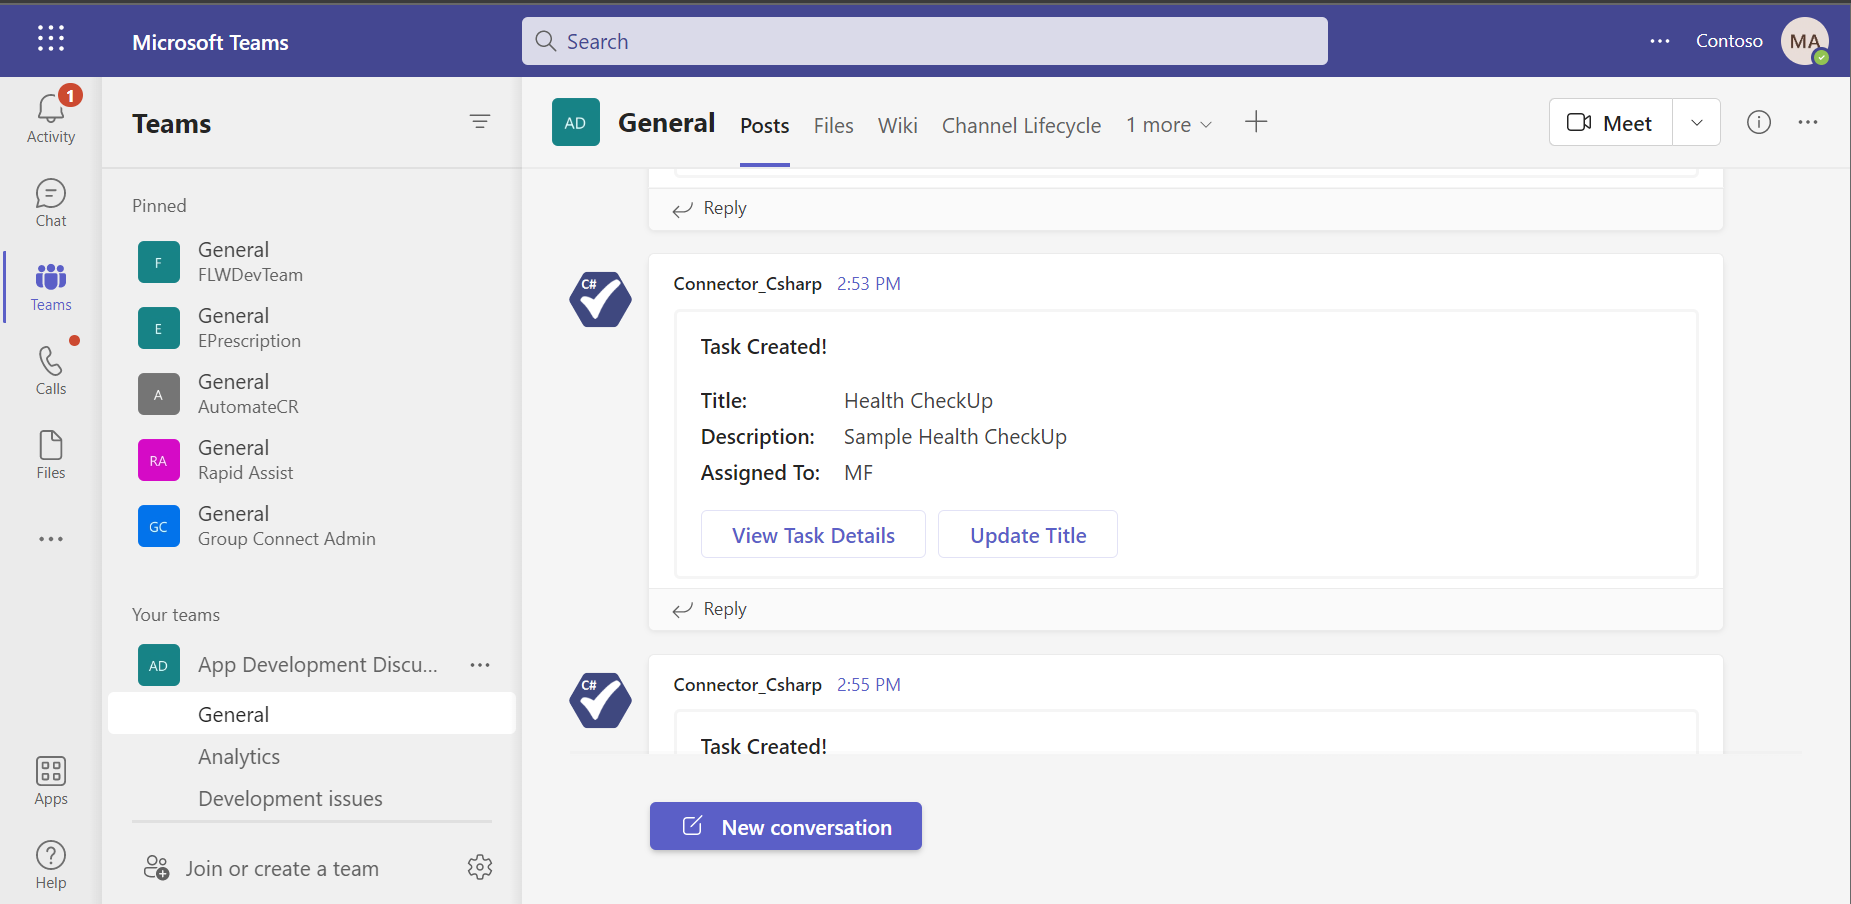1851x904 pixels.
Task: Open manage teams gear icon
Action: [480, 867]
